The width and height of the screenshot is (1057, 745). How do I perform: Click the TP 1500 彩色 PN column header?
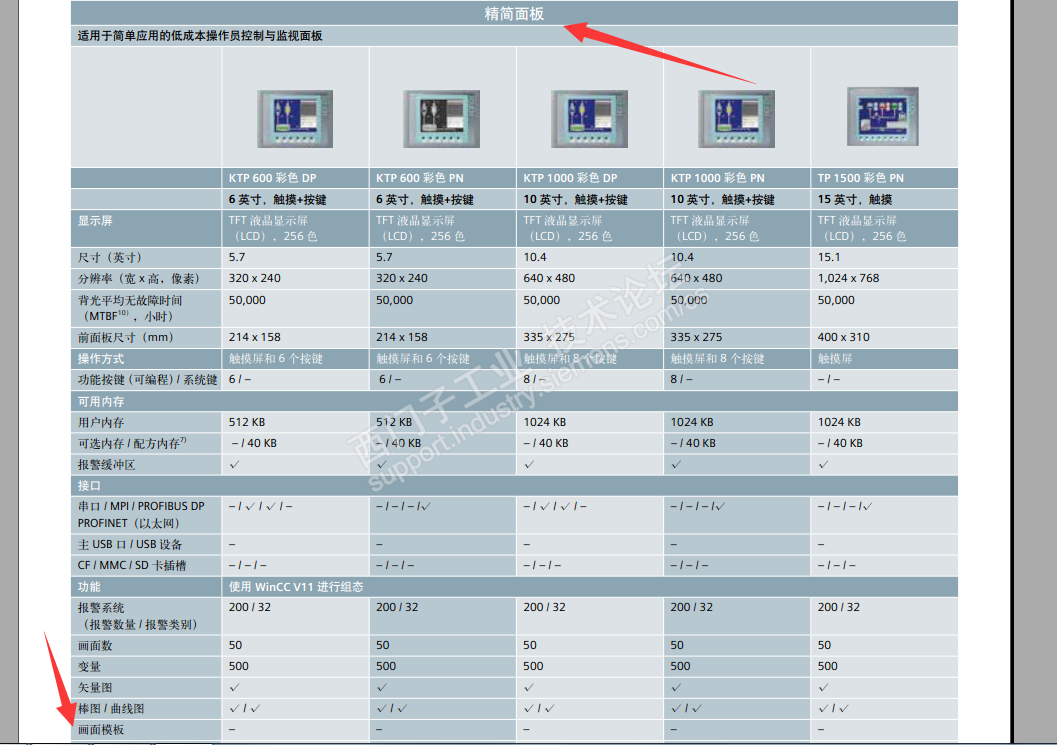[x=860, y=178]
